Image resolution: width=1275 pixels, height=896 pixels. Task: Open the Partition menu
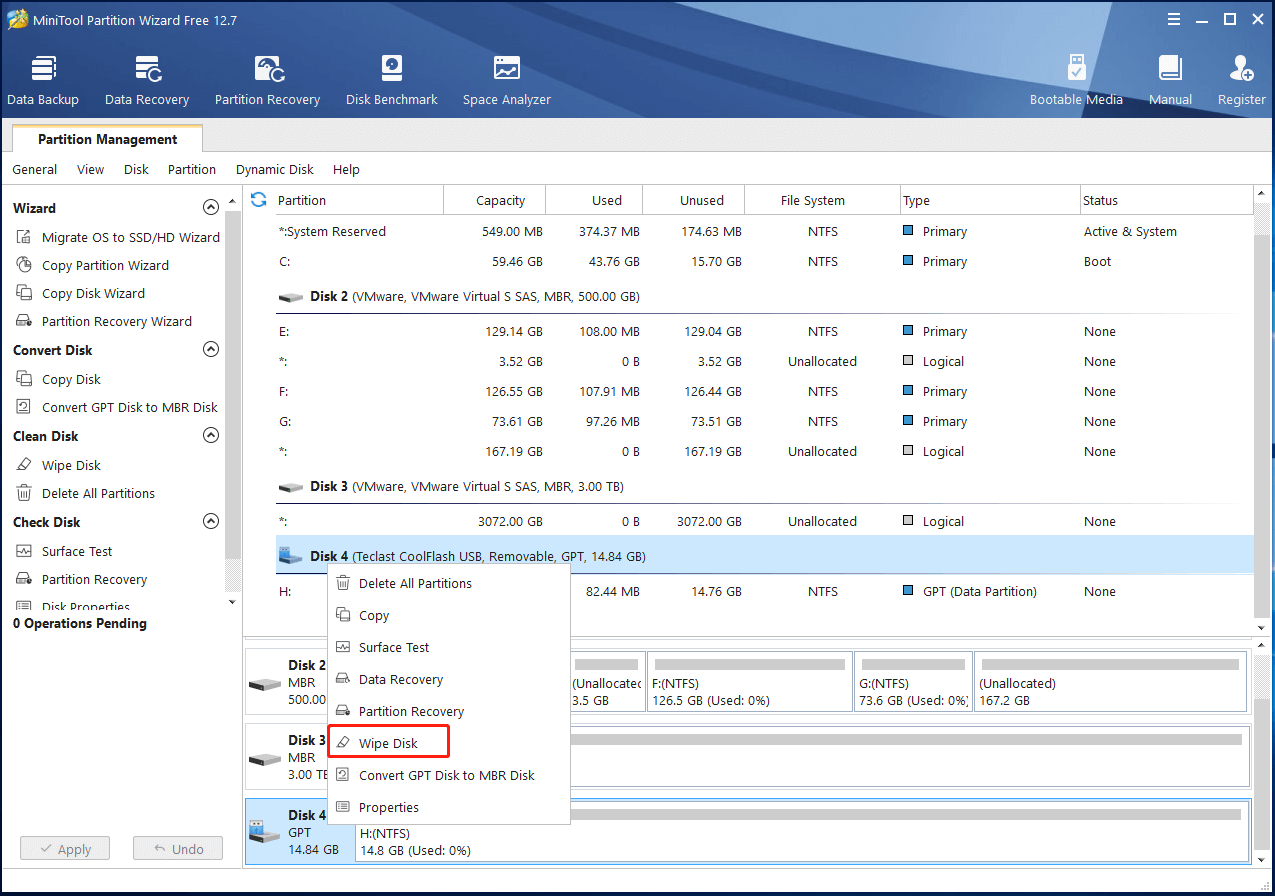pyautogui.click(x=192, y=169)
